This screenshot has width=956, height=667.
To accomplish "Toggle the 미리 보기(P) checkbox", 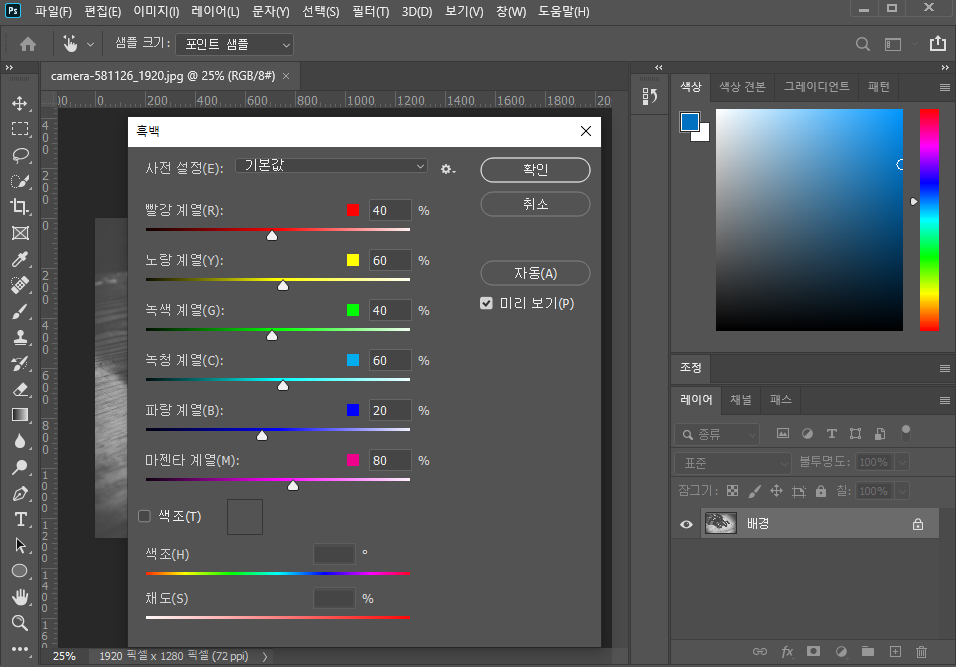I will click(486, 303).
